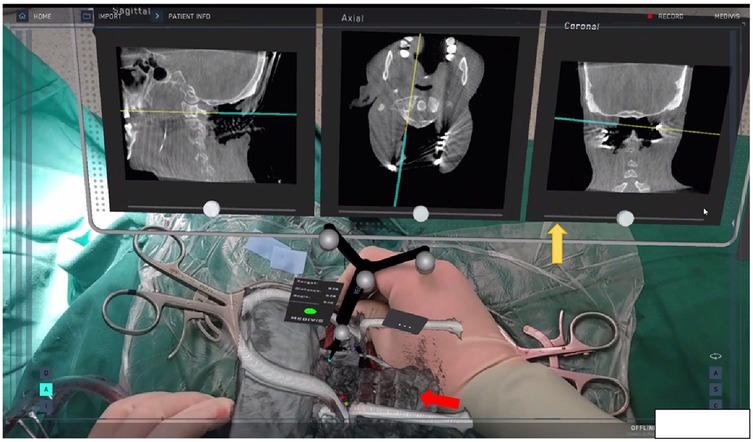The height and width of the screenshot is (442, 753).
Task: Click the Sagittal panel title
Action: point(132,11)
